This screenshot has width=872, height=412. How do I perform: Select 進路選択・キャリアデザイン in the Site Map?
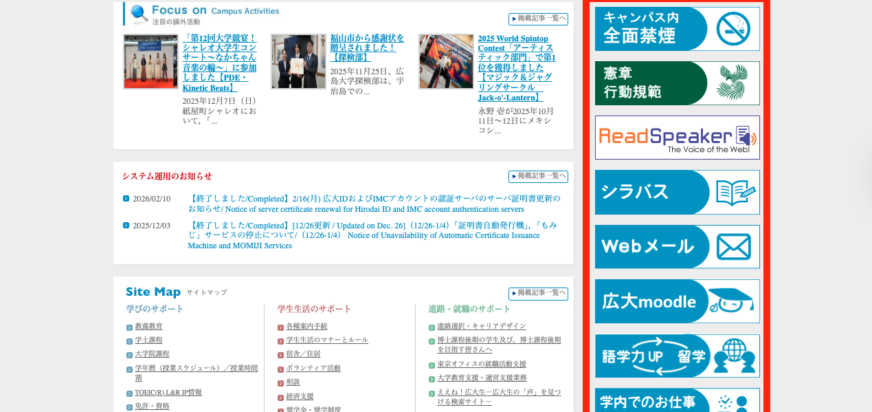(481, 327)
